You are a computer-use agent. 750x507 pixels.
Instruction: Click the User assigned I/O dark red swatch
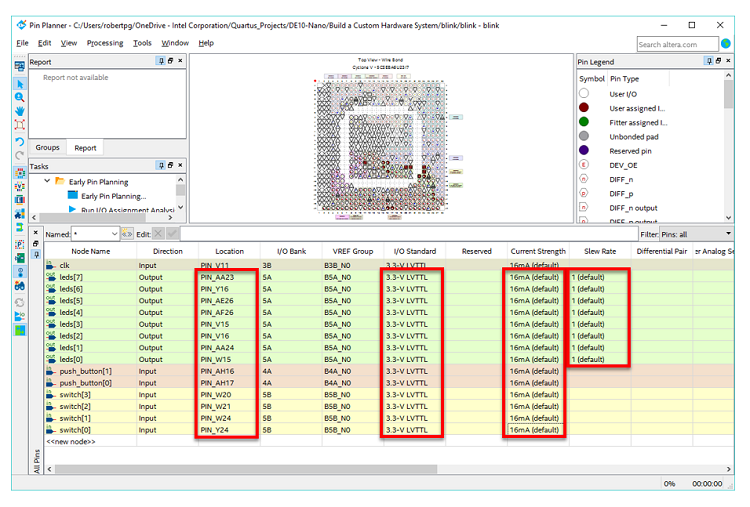pos(584,108)
